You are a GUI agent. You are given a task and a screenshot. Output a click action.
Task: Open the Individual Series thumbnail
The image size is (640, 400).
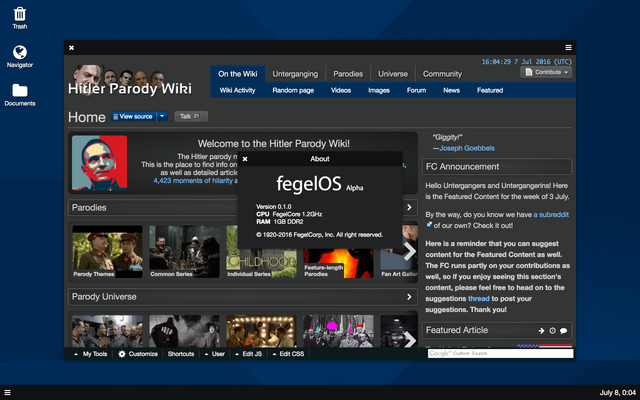261,262
